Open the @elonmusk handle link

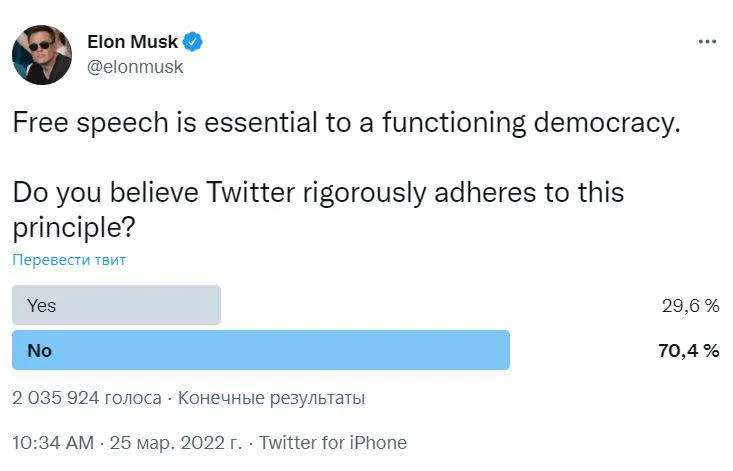click(x=135, y=67)
